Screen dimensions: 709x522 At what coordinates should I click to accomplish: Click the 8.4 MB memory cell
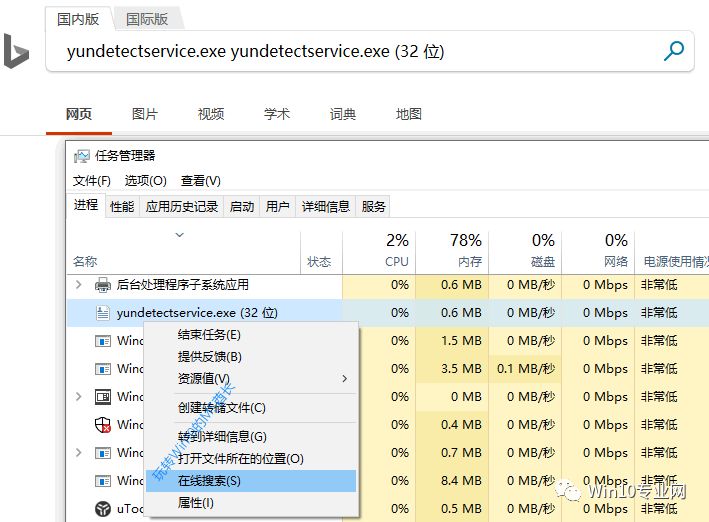coord(452,481)
